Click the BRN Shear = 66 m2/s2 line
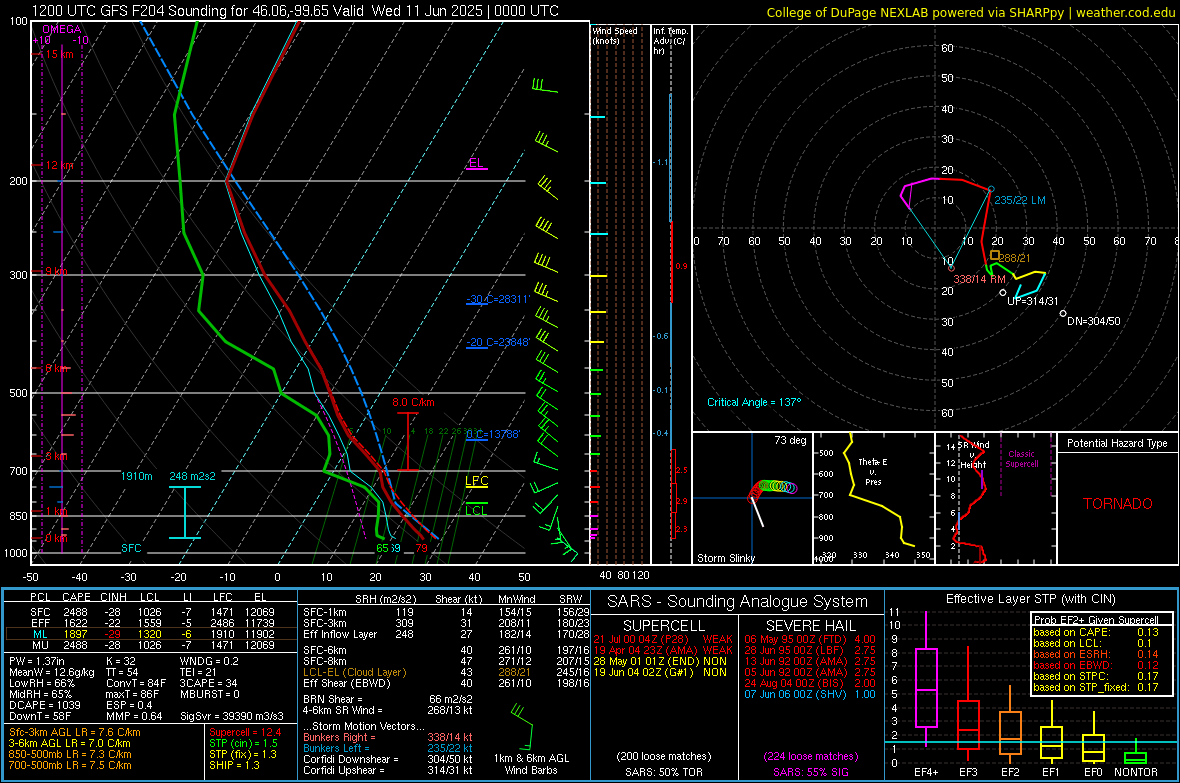 pyautogui.click(x=388, y=699)
